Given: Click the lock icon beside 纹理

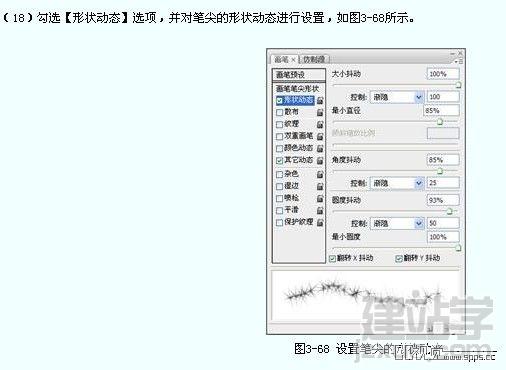Looking at the screenshot, I should click(320, 125).
